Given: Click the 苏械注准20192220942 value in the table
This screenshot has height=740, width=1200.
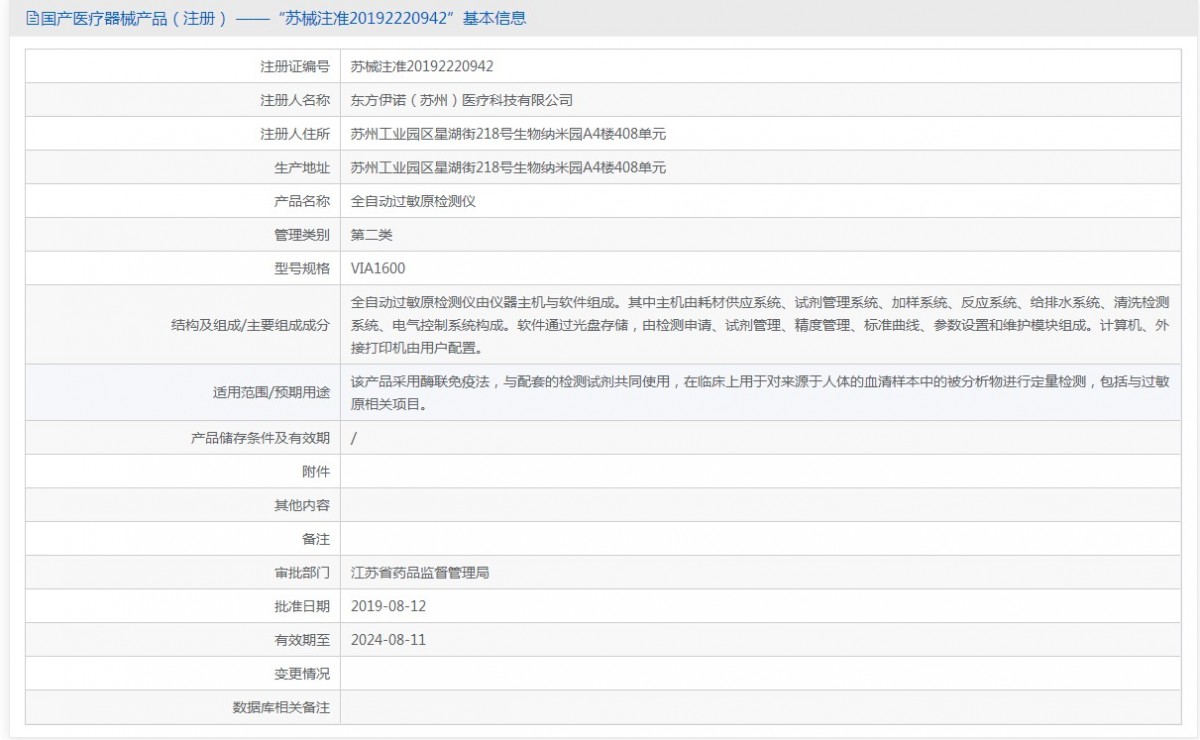Looking at the screenshot, I should click(x=422, y=67).
